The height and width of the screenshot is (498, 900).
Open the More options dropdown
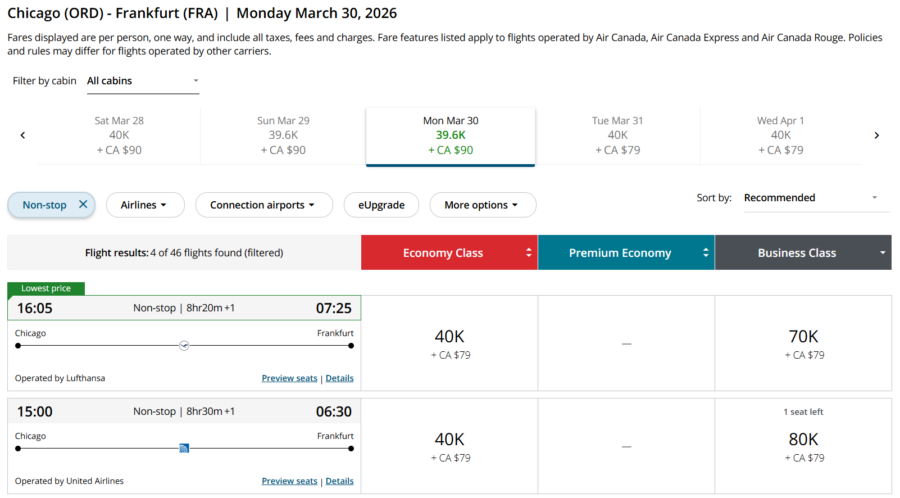482,205
